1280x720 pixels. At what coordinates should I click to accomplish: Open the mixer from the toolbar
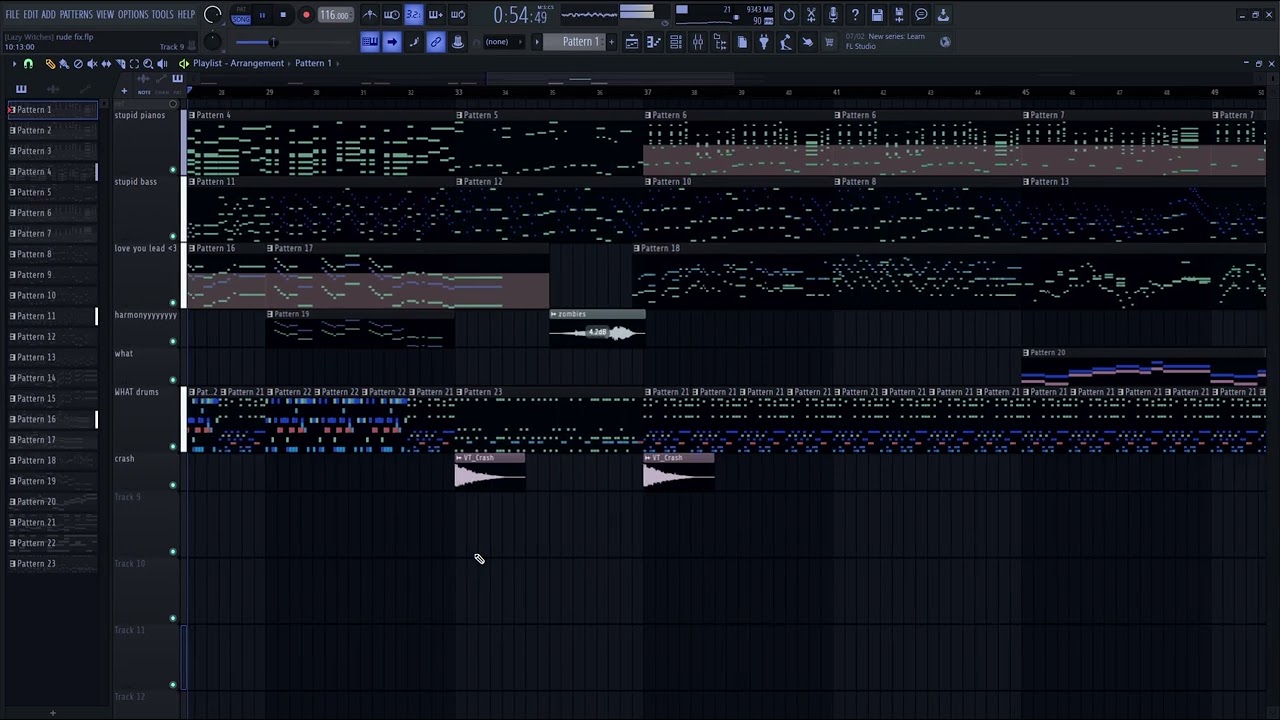[698, 42]
